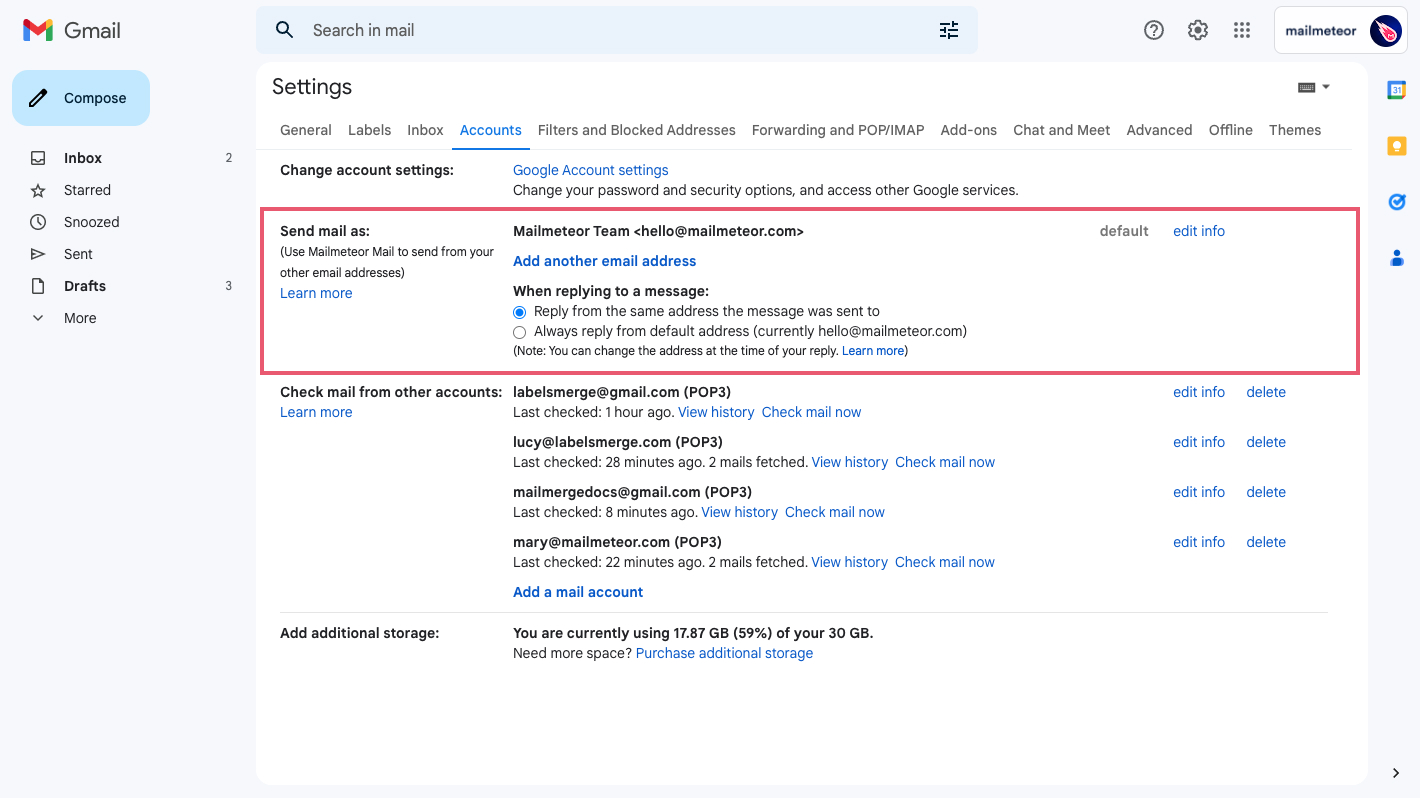Delete the mary@mailmeteor.com POP3 account
1420x798 pixels.
1265,542
